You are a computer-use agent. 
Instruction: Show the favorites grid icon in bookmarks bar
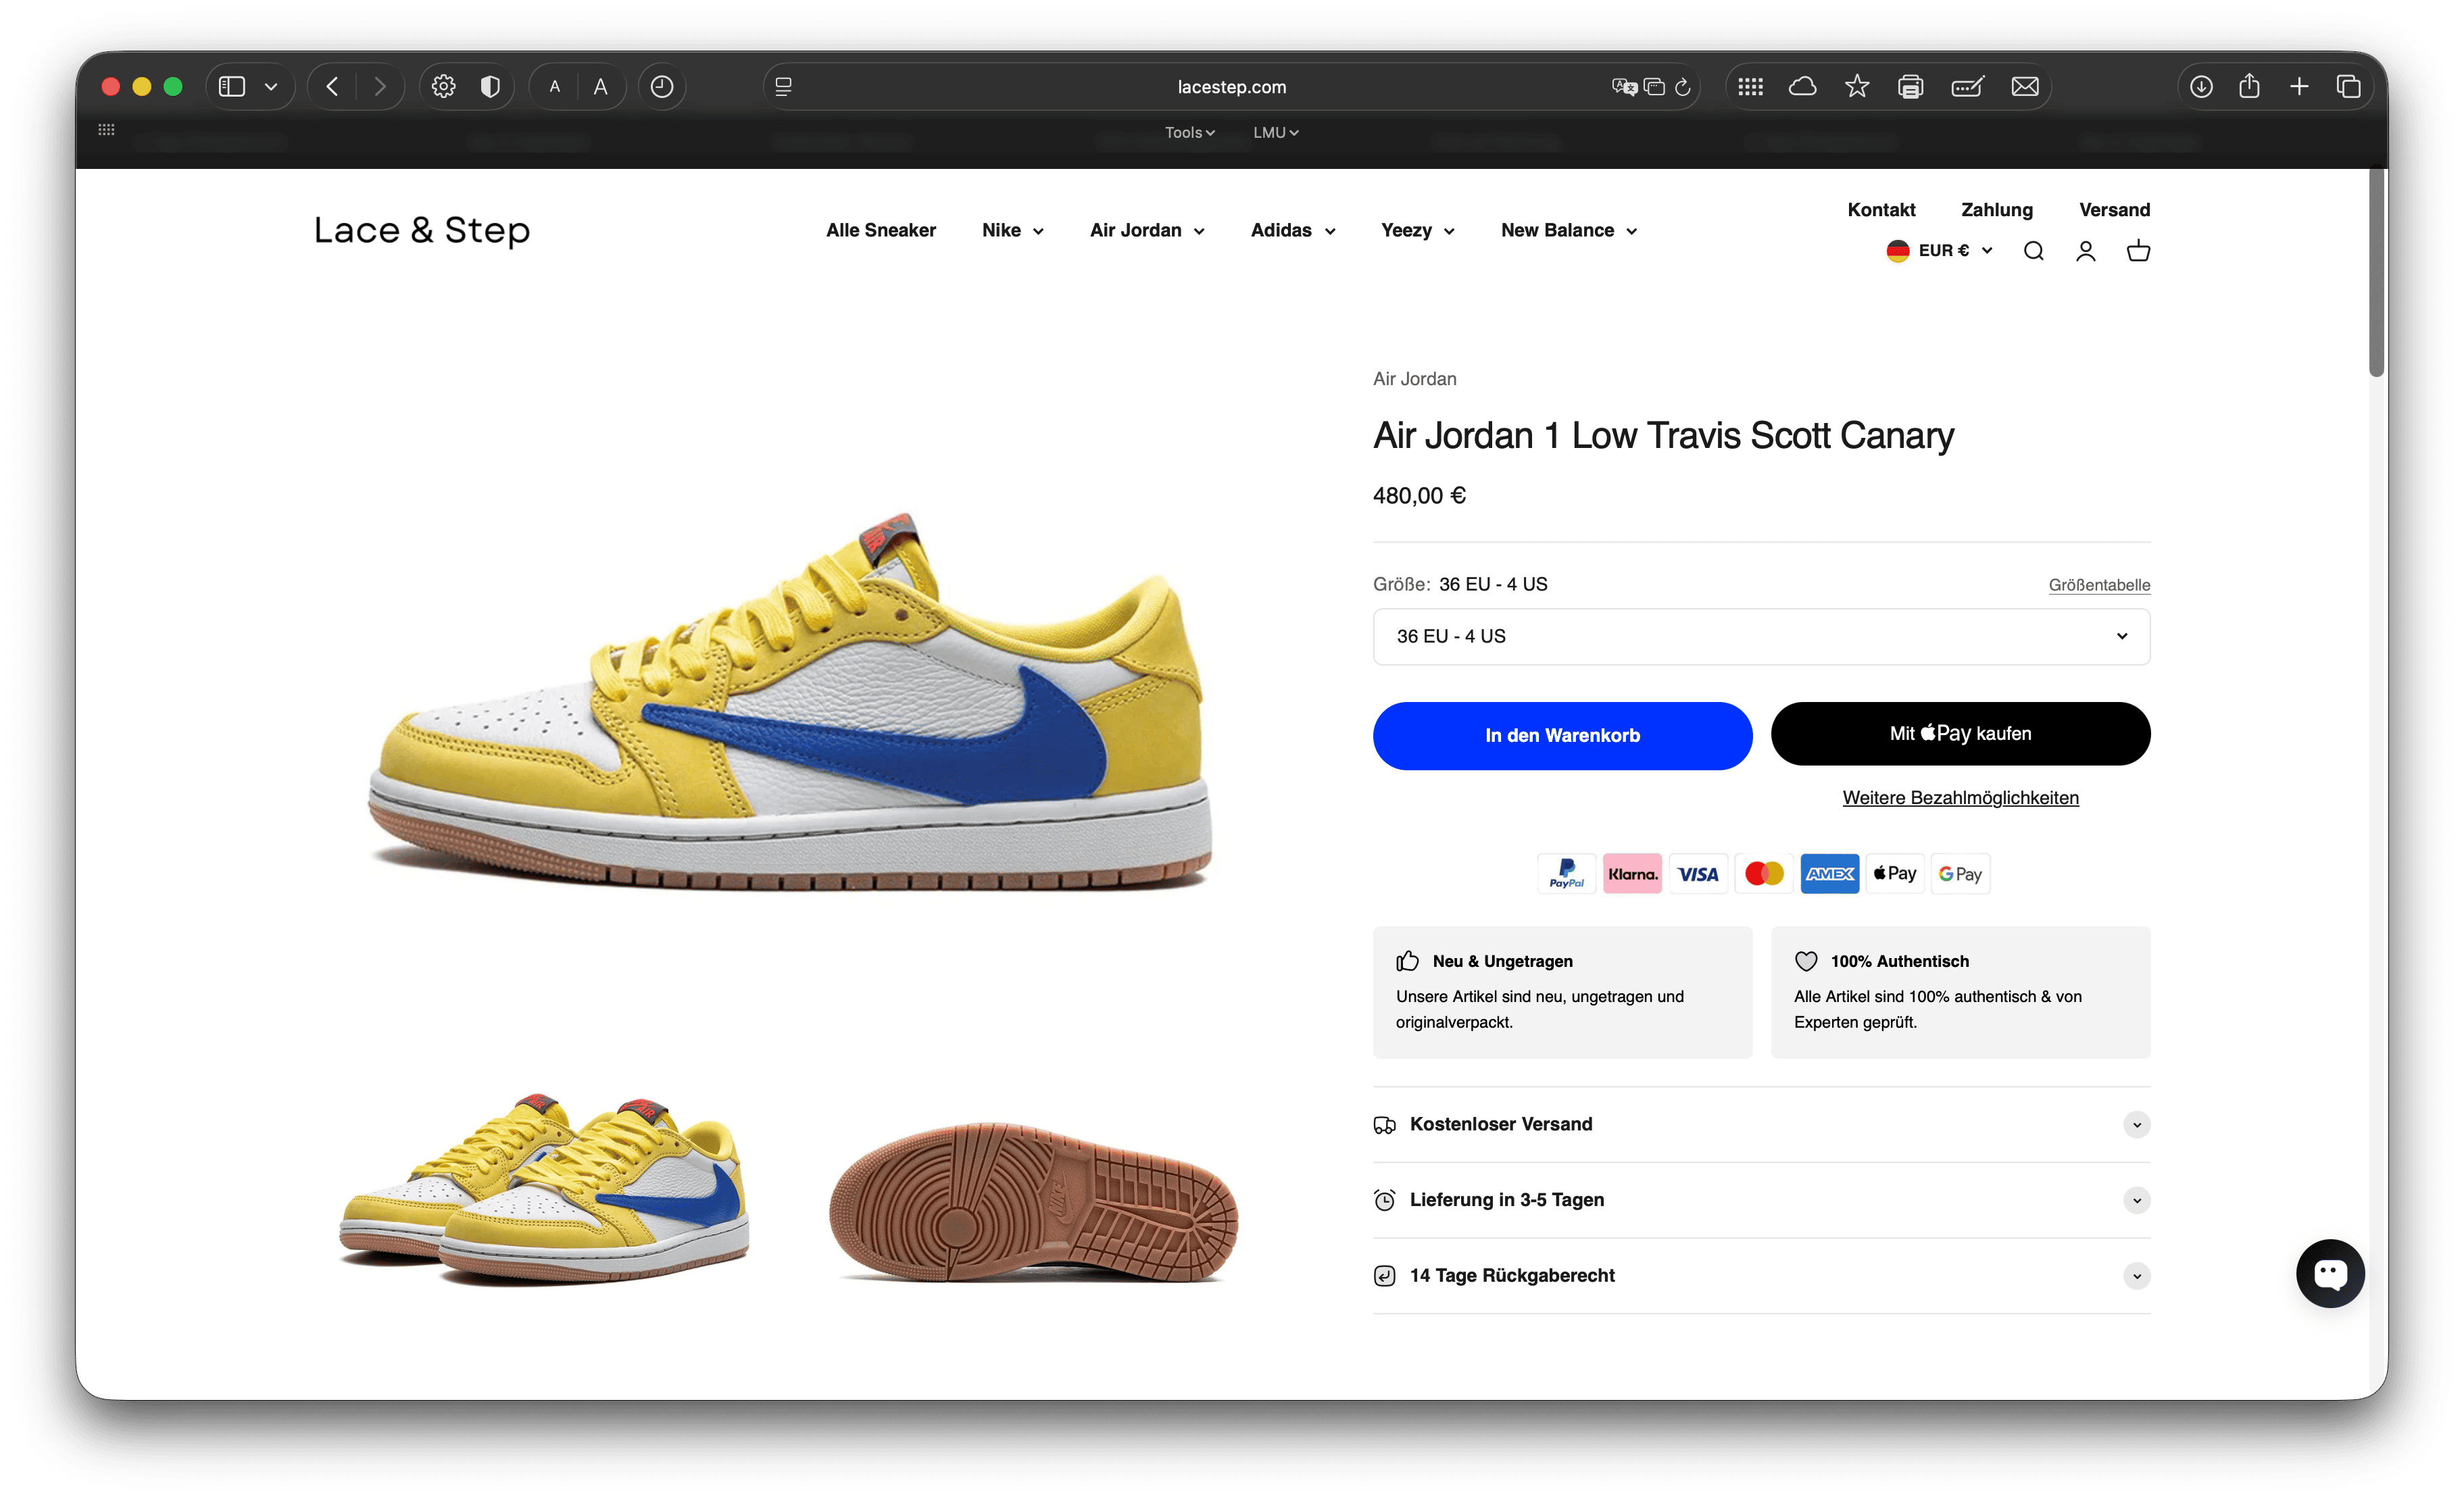106,130
